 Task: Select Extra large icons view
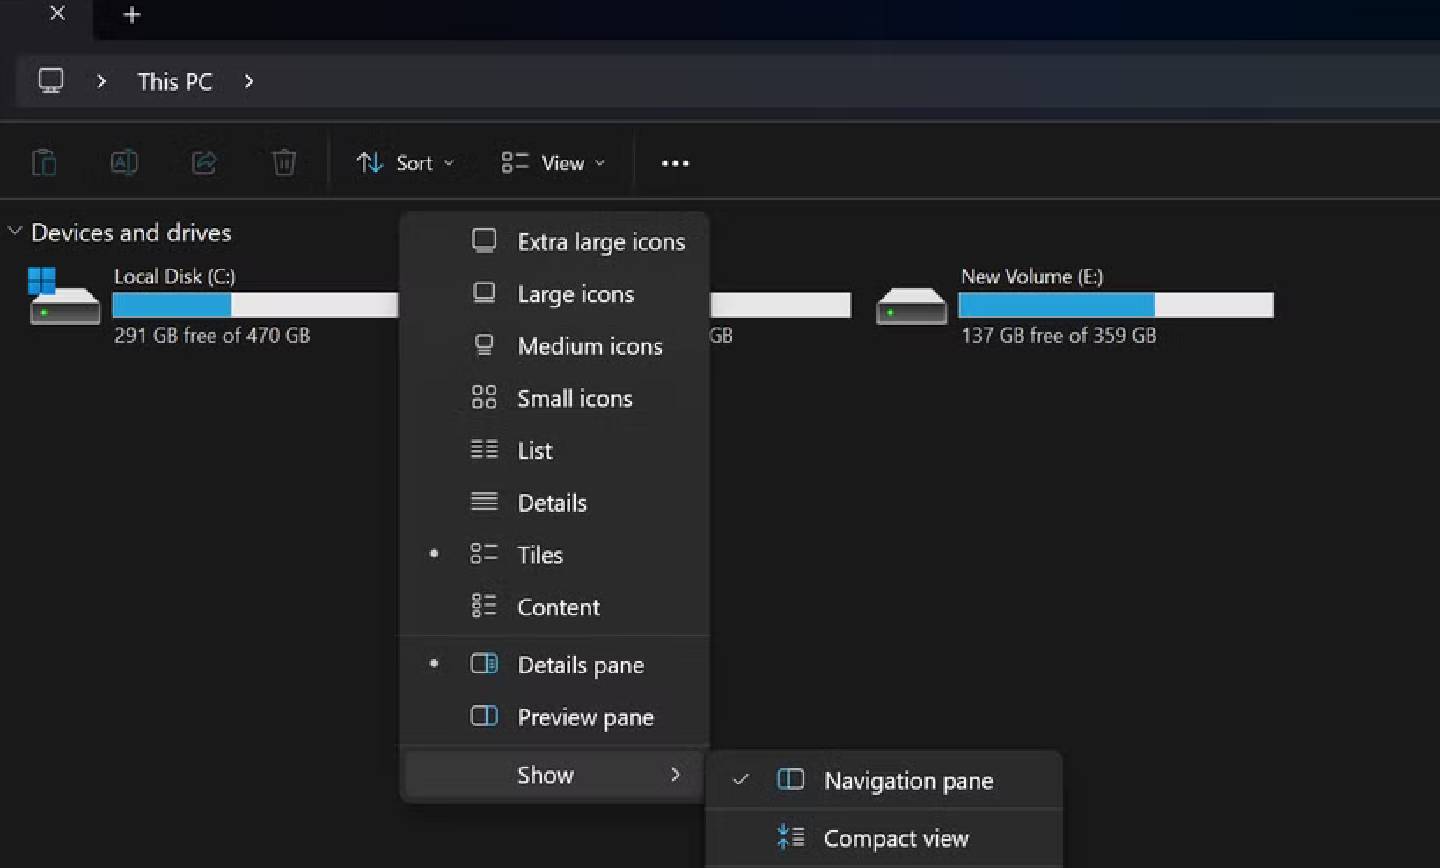pos(555,241)
